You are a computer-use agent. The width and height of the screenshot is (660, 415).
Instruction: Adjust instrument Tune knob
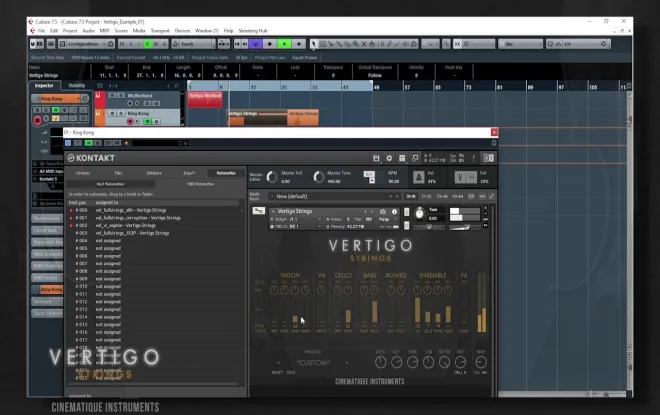420,214
